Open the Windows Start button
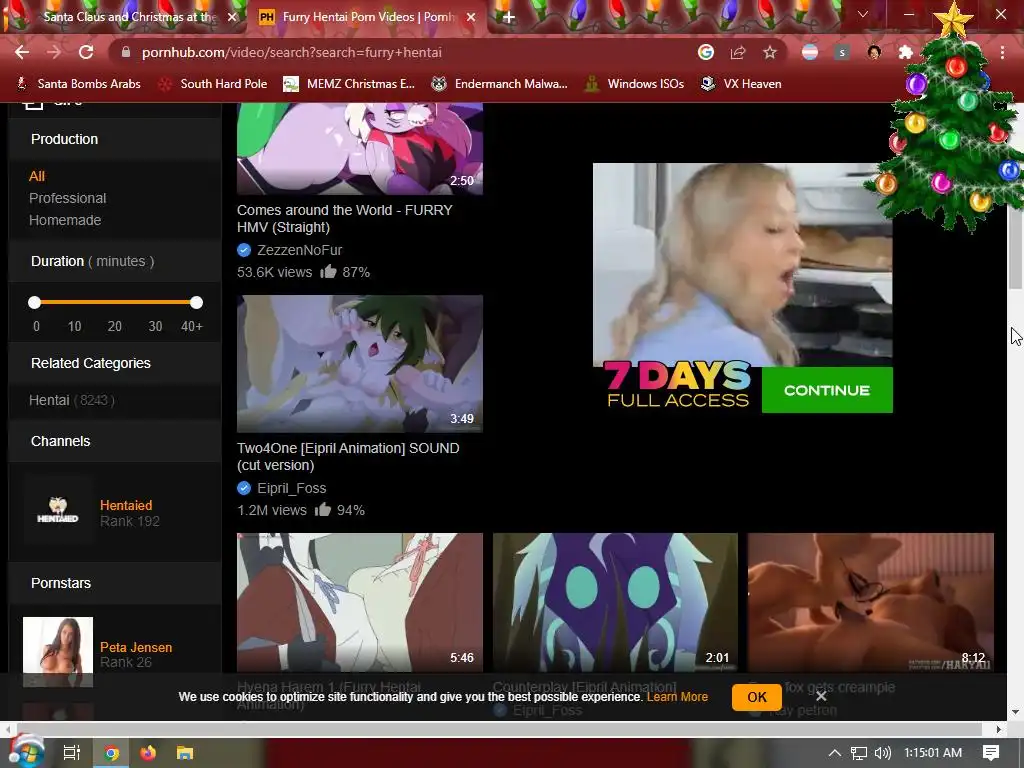1024x768 pixels. pos(26,752)
